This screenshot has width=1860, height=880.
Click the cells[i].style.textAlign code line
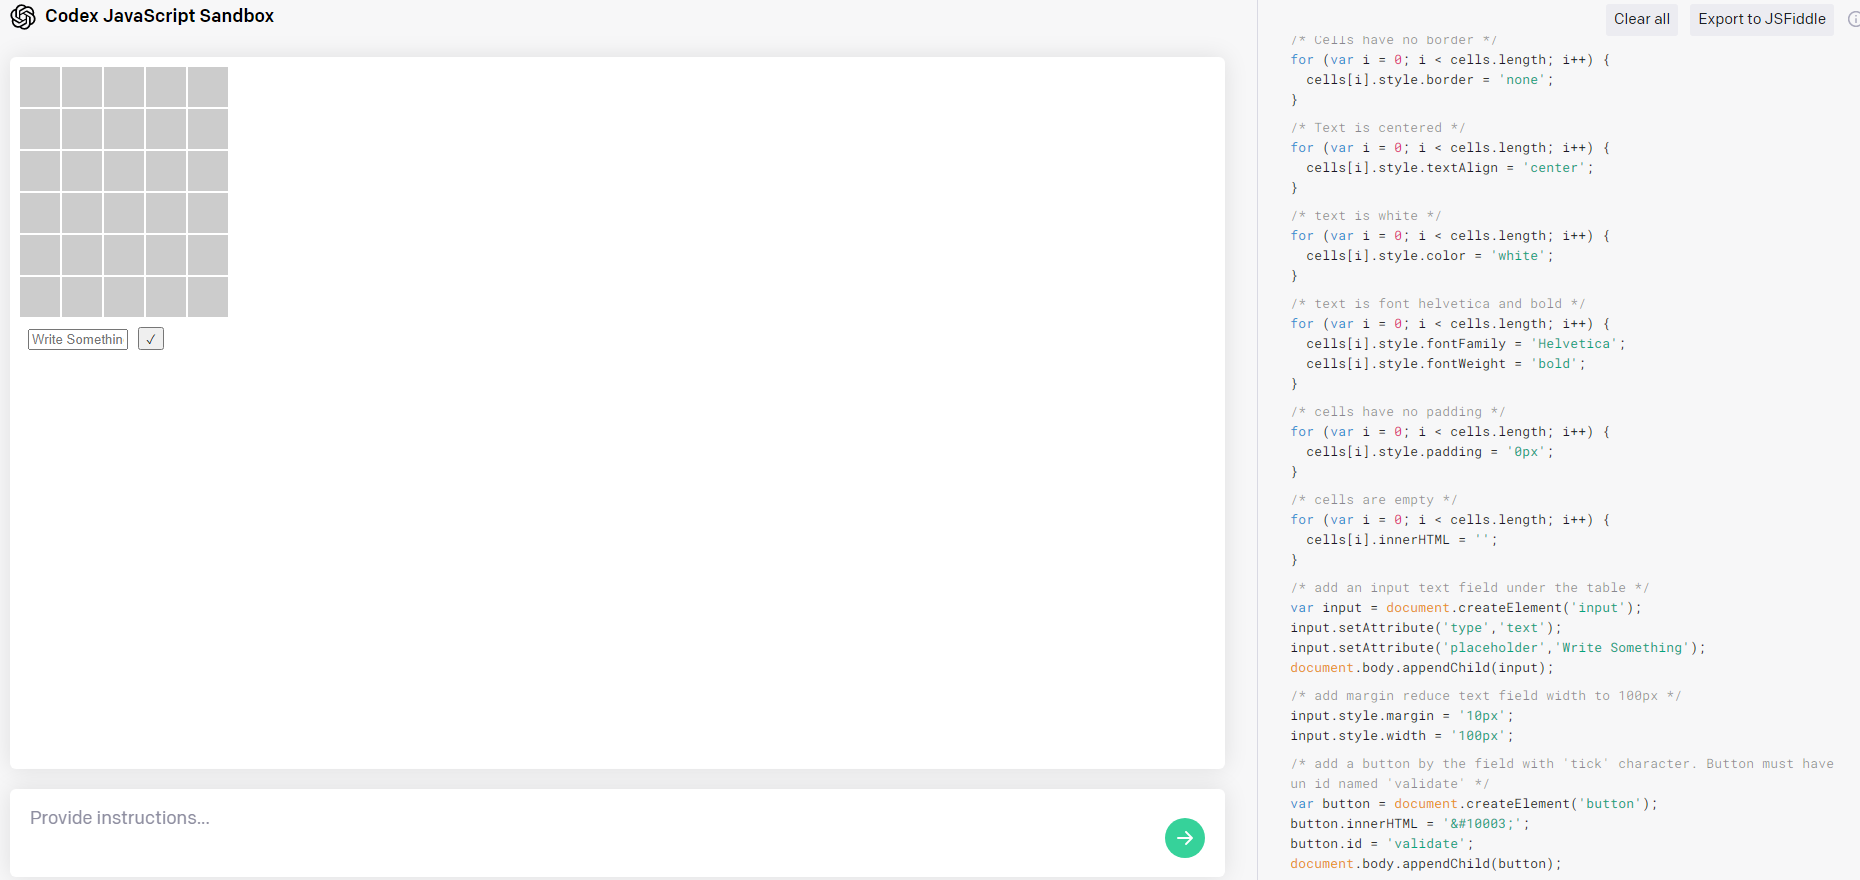pos(1450,168)
